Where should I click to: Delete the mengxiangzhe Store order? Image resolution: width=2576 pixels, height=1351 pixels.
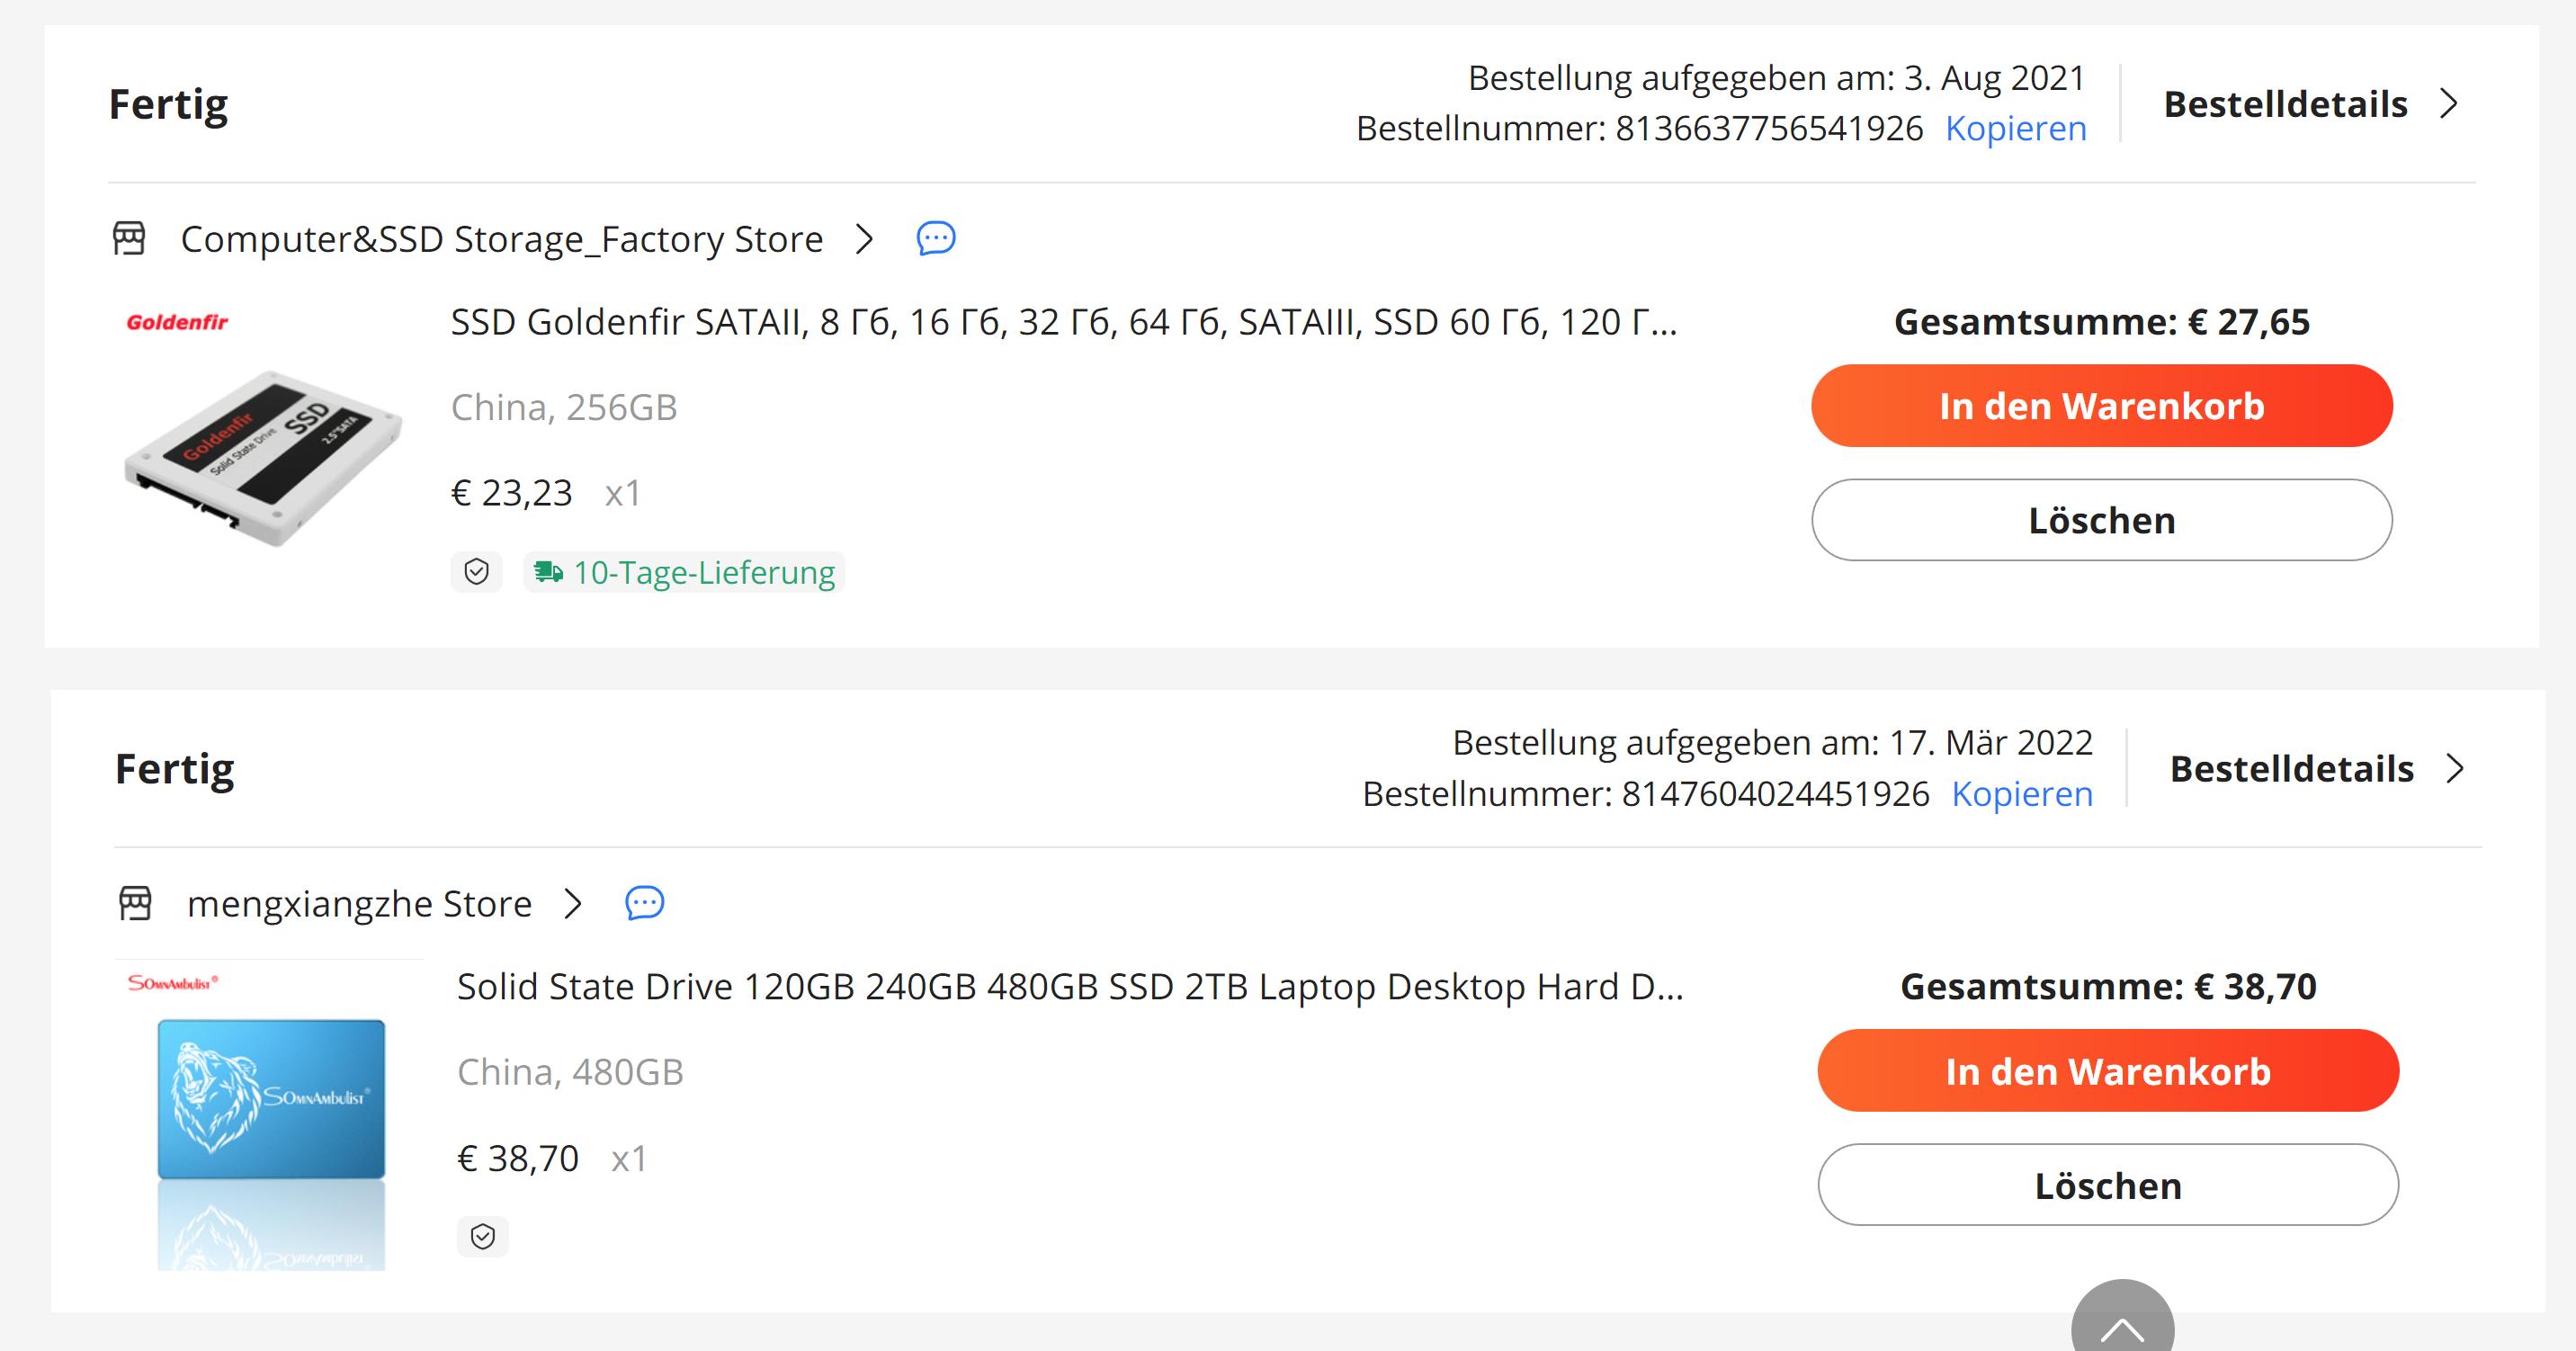pyautogui.click(x=2107, y=1185)
